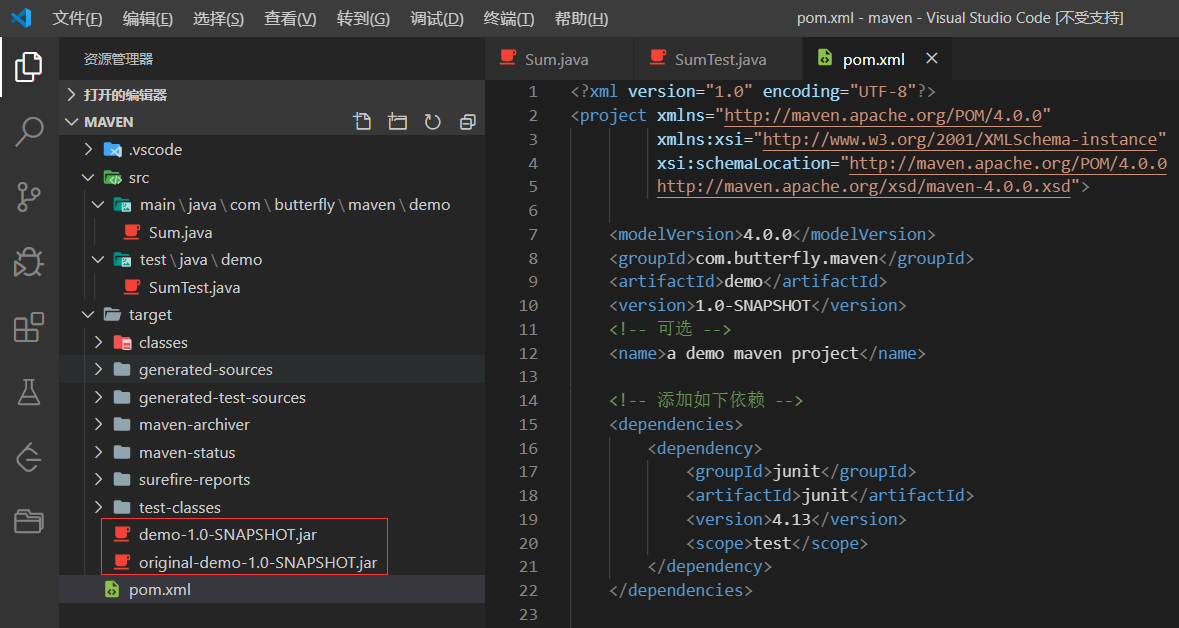Refresh the explorer file tree
The image size is (1179, 628).
(x=432, y=122)
